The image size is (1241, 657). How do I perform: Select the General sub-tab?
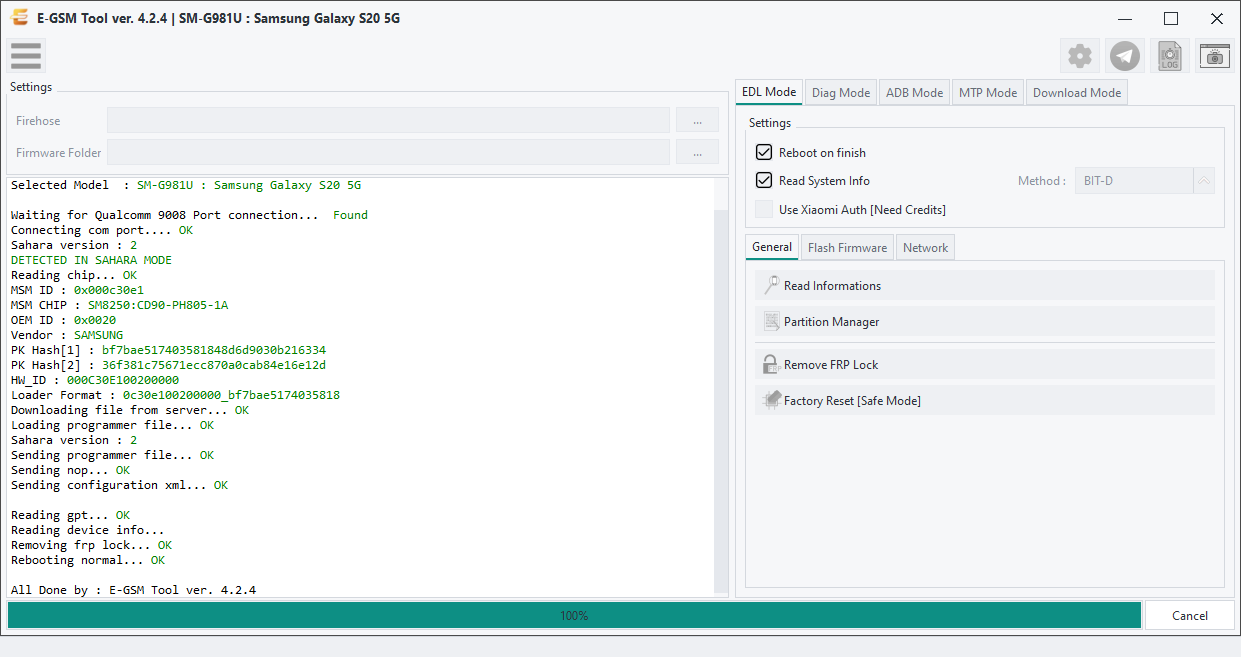tap(772, 247)
